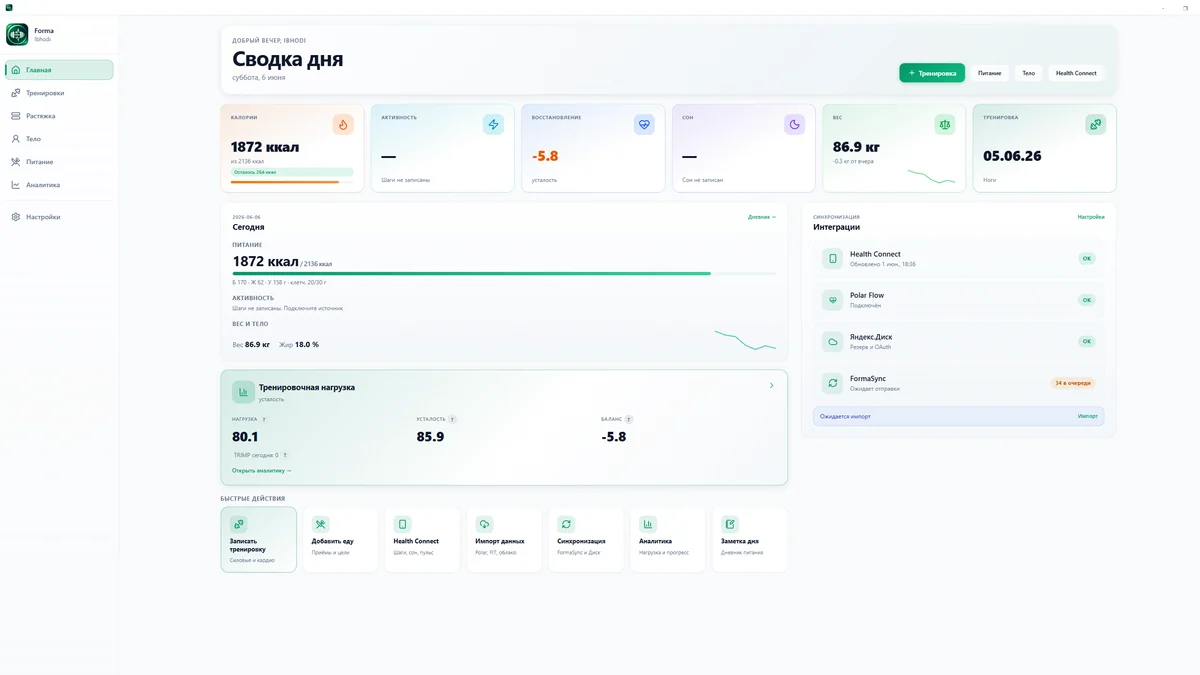
Task: Click the Health Connect quick action phone icon
Action: click(402, 524)
